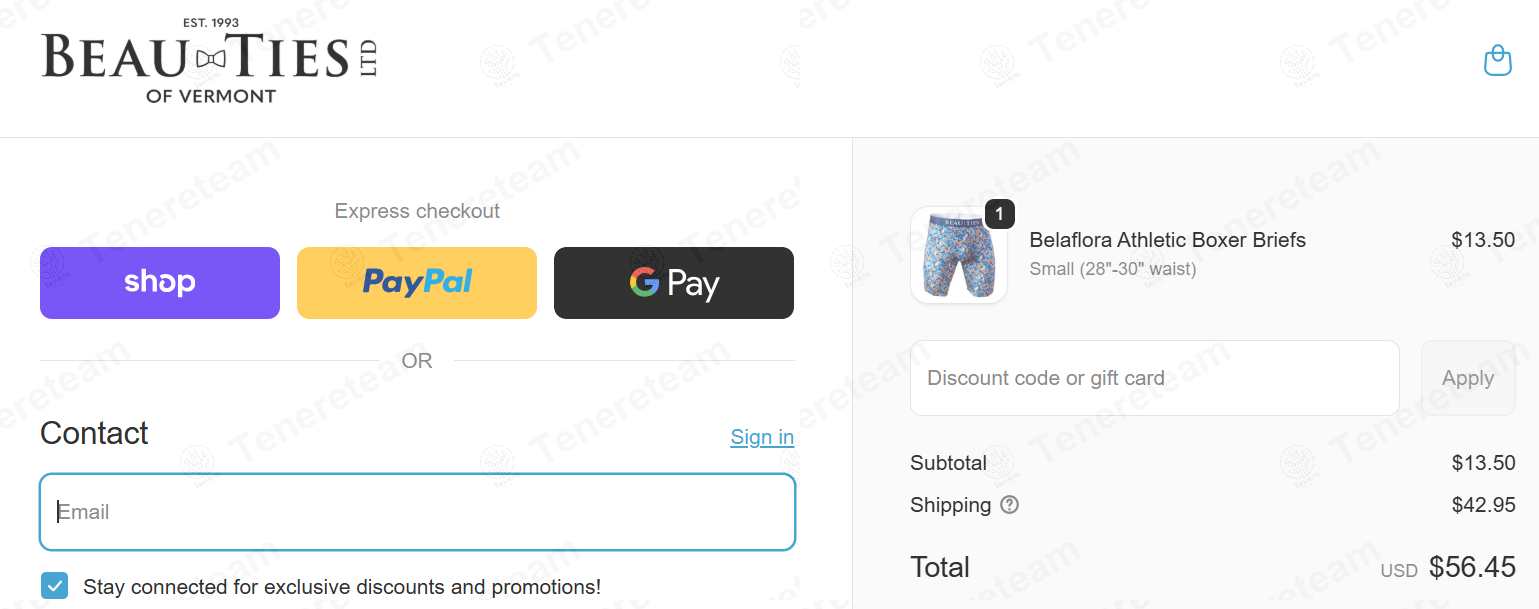
Task: Uncheck the exclusive discounts subscription box
Action: tap(54, 585)
